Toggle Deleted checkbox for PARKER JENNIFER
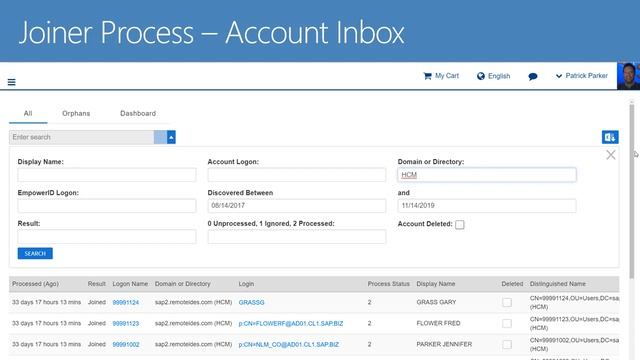This screenshot has width=640, height=360. click(x=507, y=344)
